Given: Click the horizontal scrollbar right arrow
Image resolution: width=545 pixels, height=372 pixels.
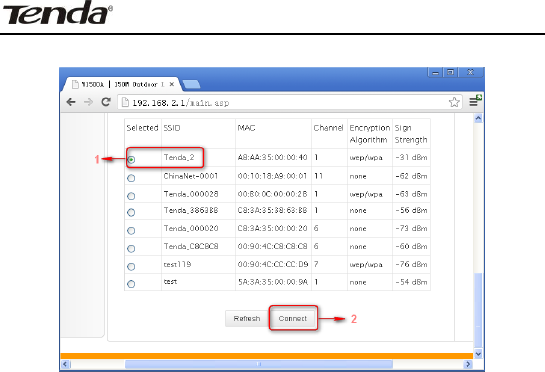Looking at the screenshot, I should 468,364.
